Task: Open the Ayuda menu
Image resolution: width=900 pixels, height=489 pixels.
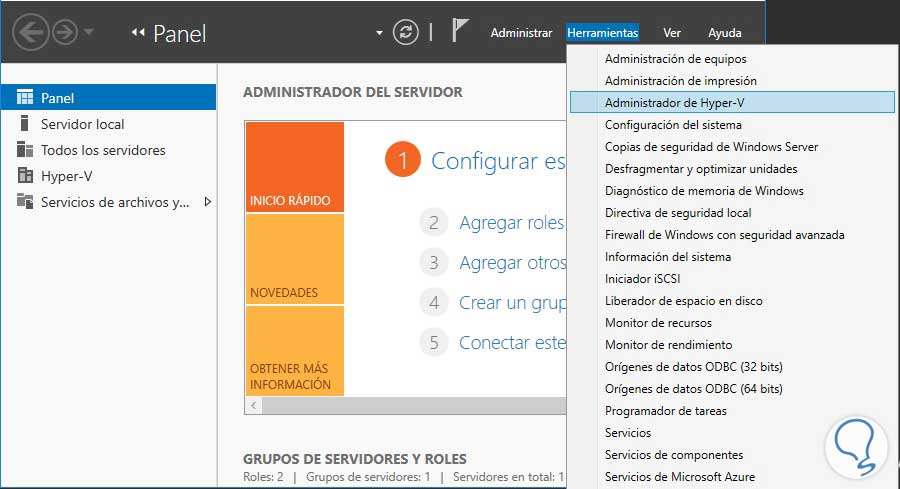Action: [724, 33]
